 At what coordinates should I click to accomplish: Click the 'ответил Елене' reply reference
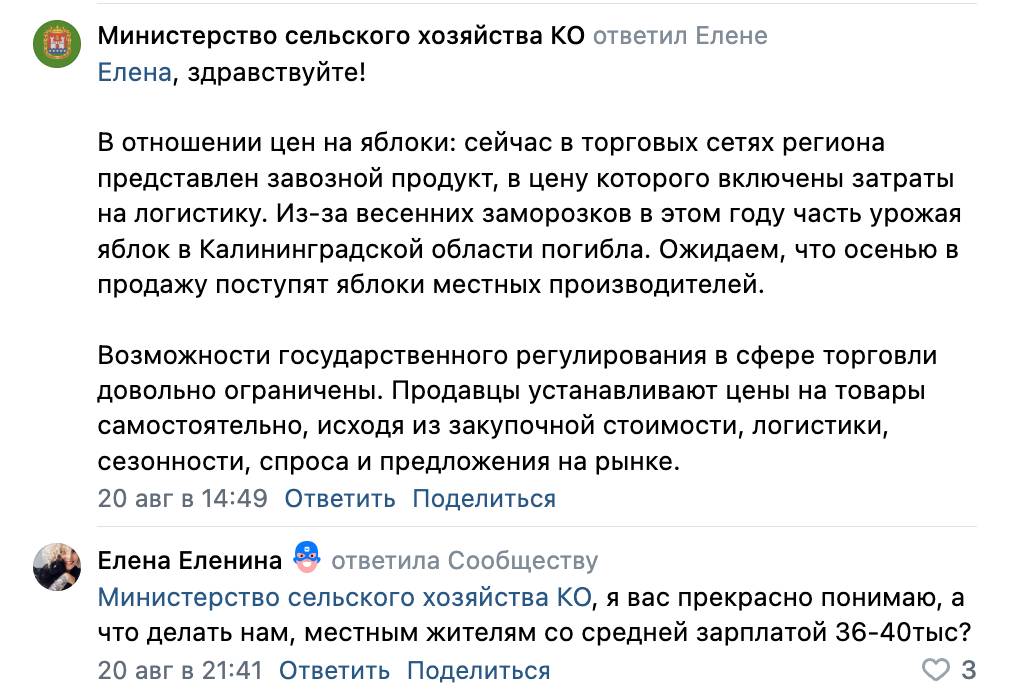click(680, 36)
